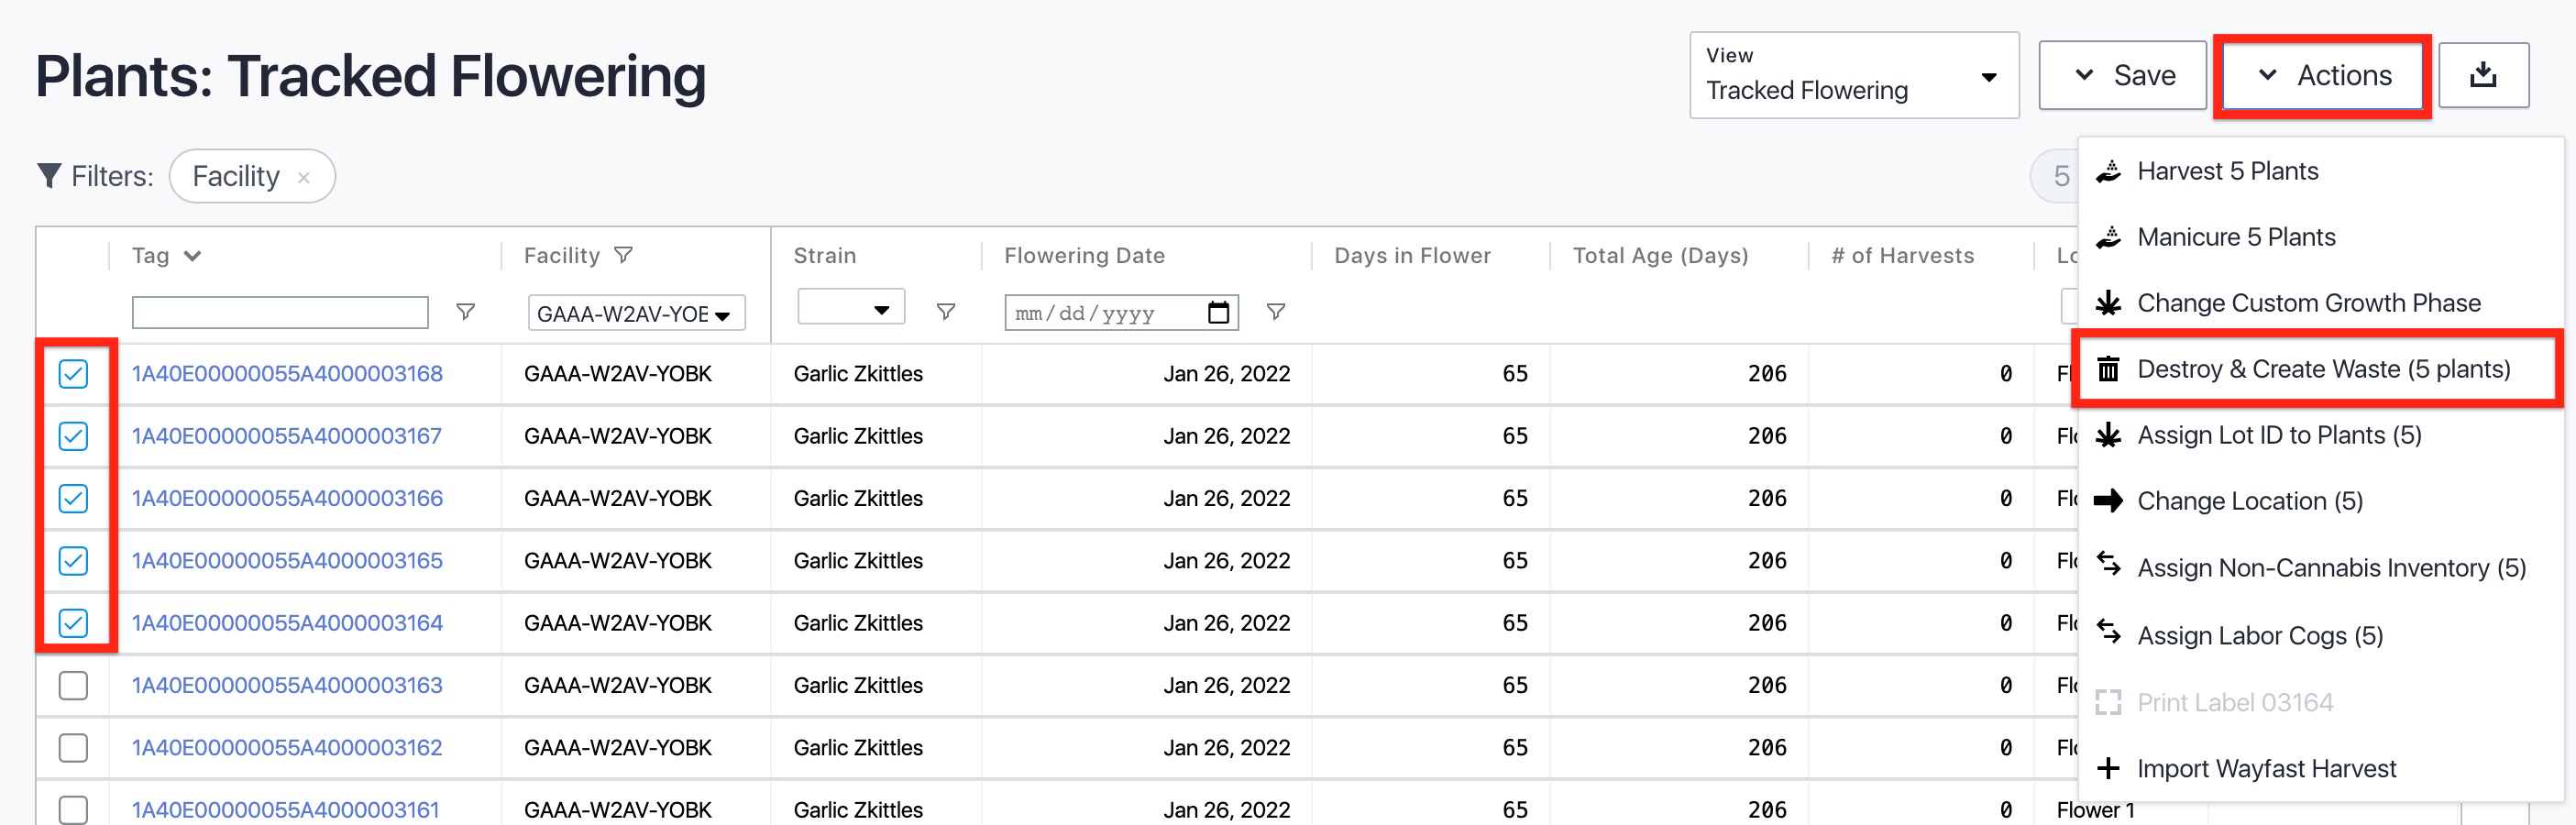The width and height of the screenshot is (2576, 825).
Task: Click the filter funnel beside Tag input
Action: [x=465, y=312]
